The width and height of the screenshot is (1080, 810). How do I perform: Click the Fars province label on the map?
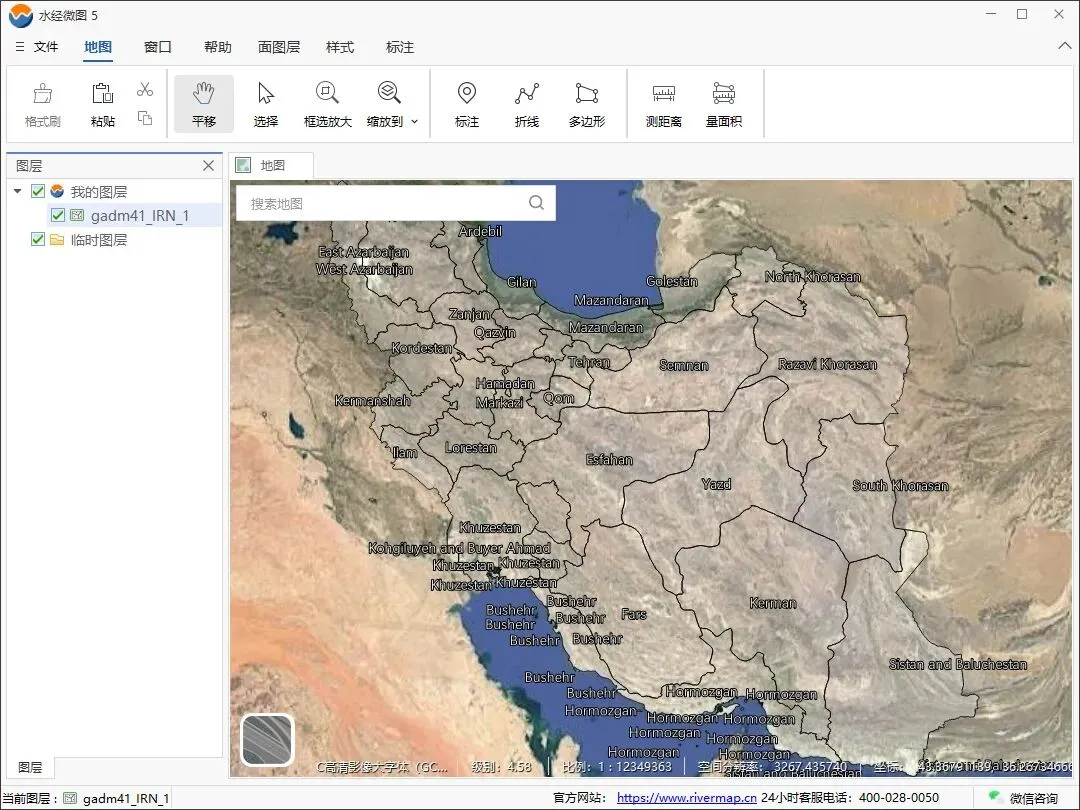pos(634,614)
